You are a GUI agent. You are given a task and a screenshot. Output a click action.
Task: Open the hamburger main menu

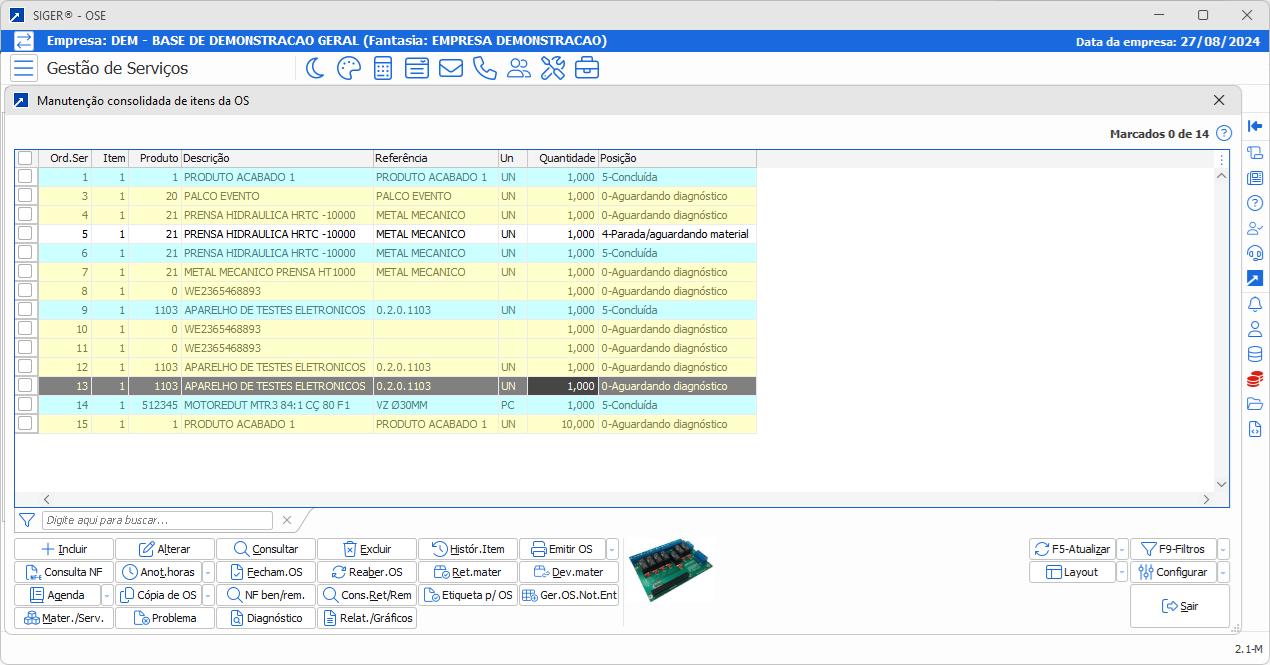tap(24, 68)
